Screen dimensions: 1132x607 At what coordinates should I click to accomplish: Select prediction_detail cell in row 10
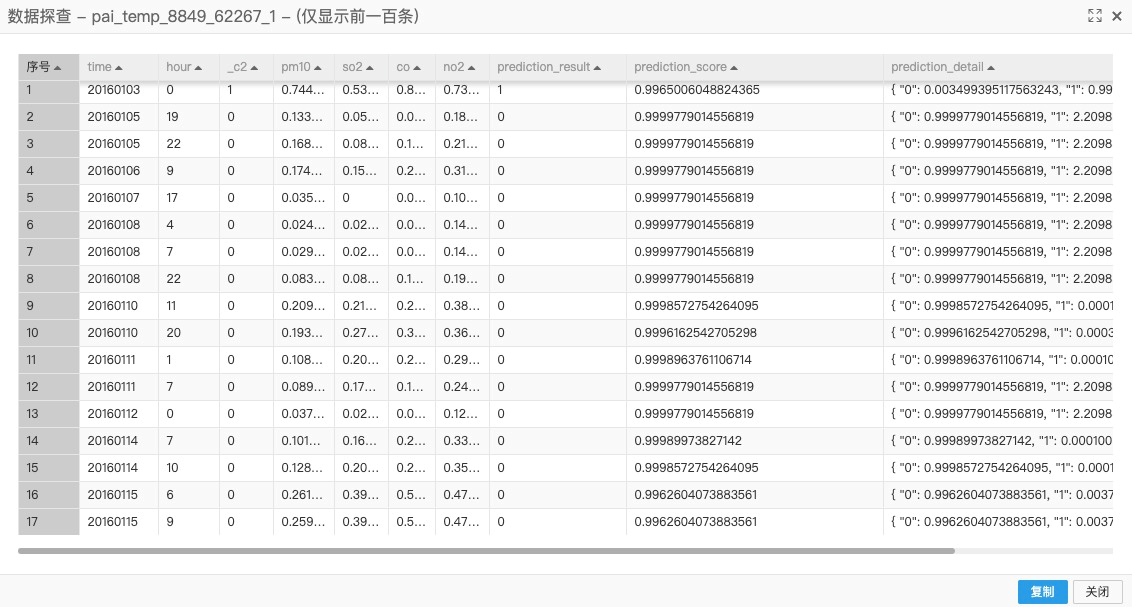click(998, 333)
